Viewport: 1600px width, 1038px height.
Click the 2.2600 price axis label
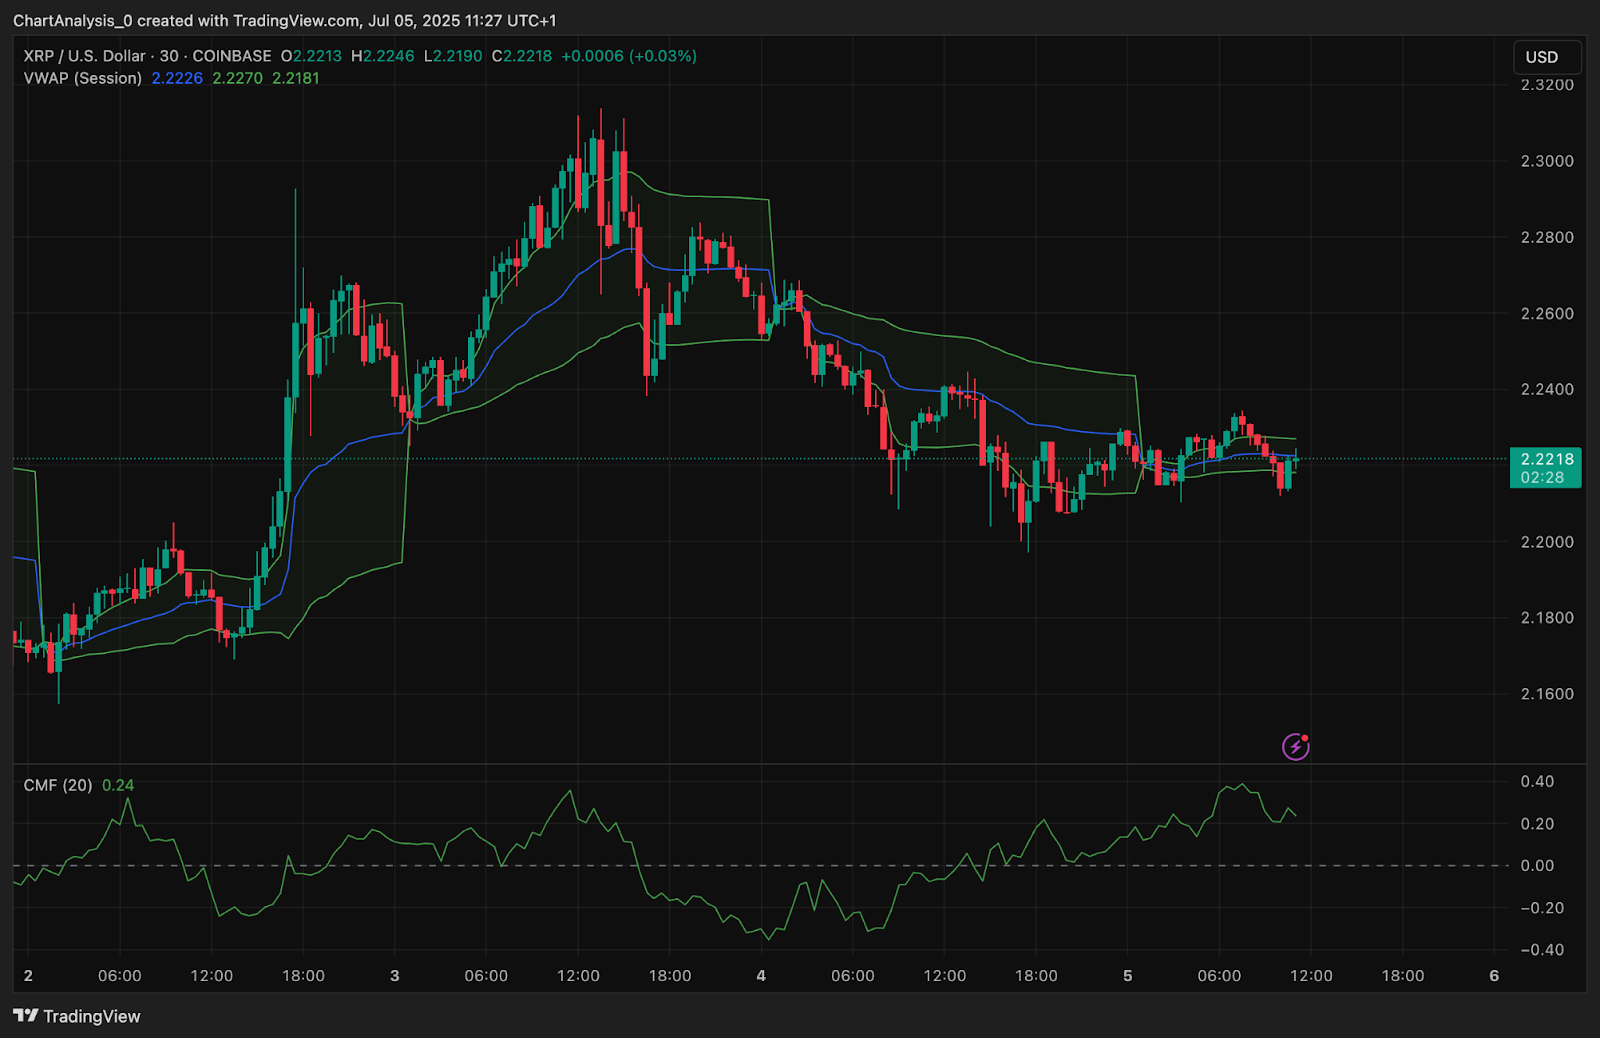pos(1547,313)
